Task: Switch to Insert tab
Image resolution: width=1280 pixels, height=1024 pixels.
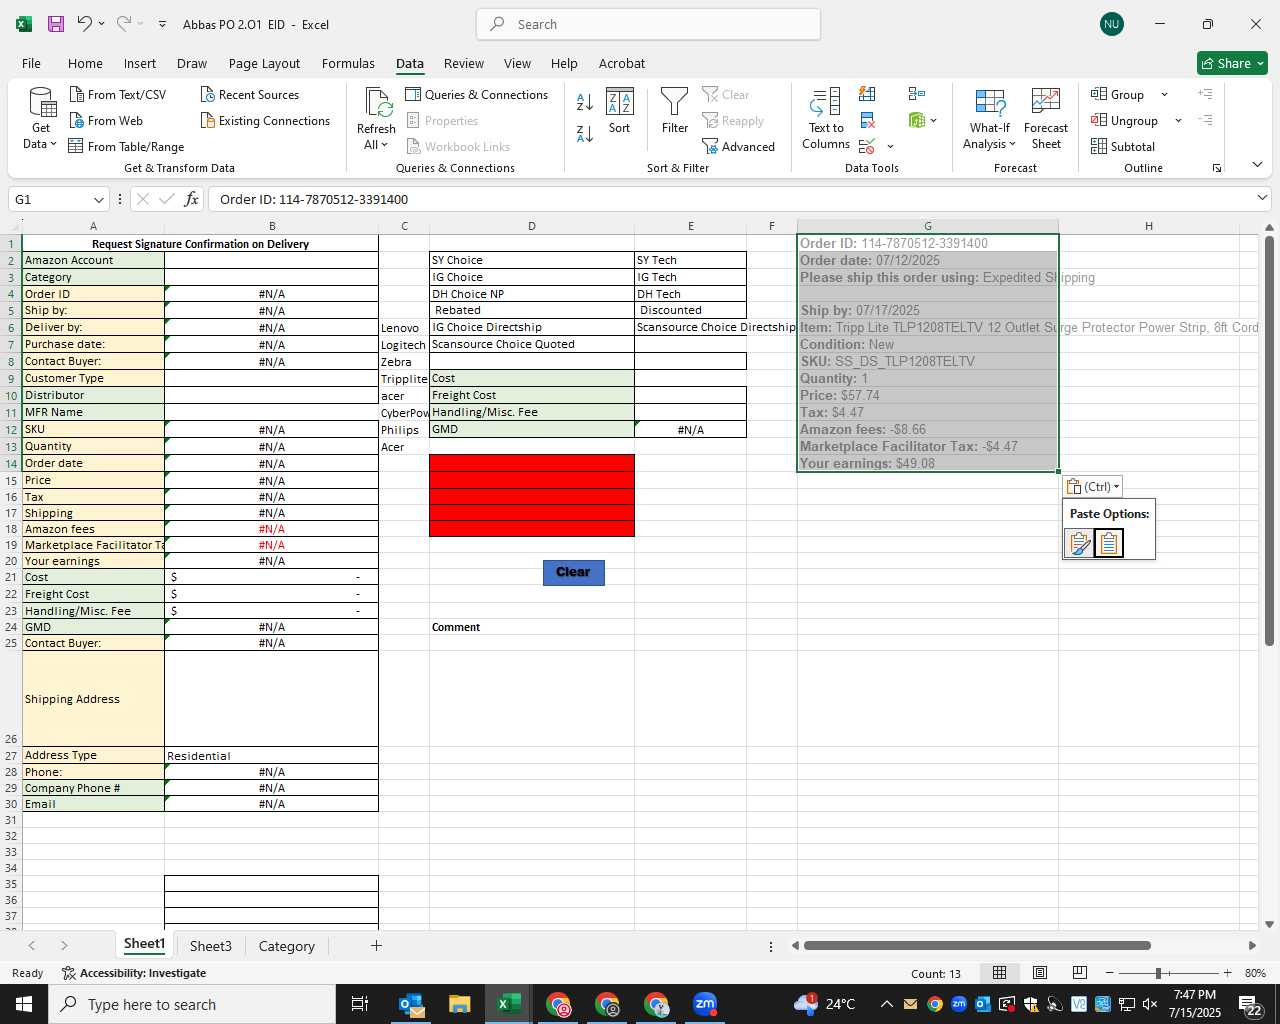Action: [x=140, y=63]
